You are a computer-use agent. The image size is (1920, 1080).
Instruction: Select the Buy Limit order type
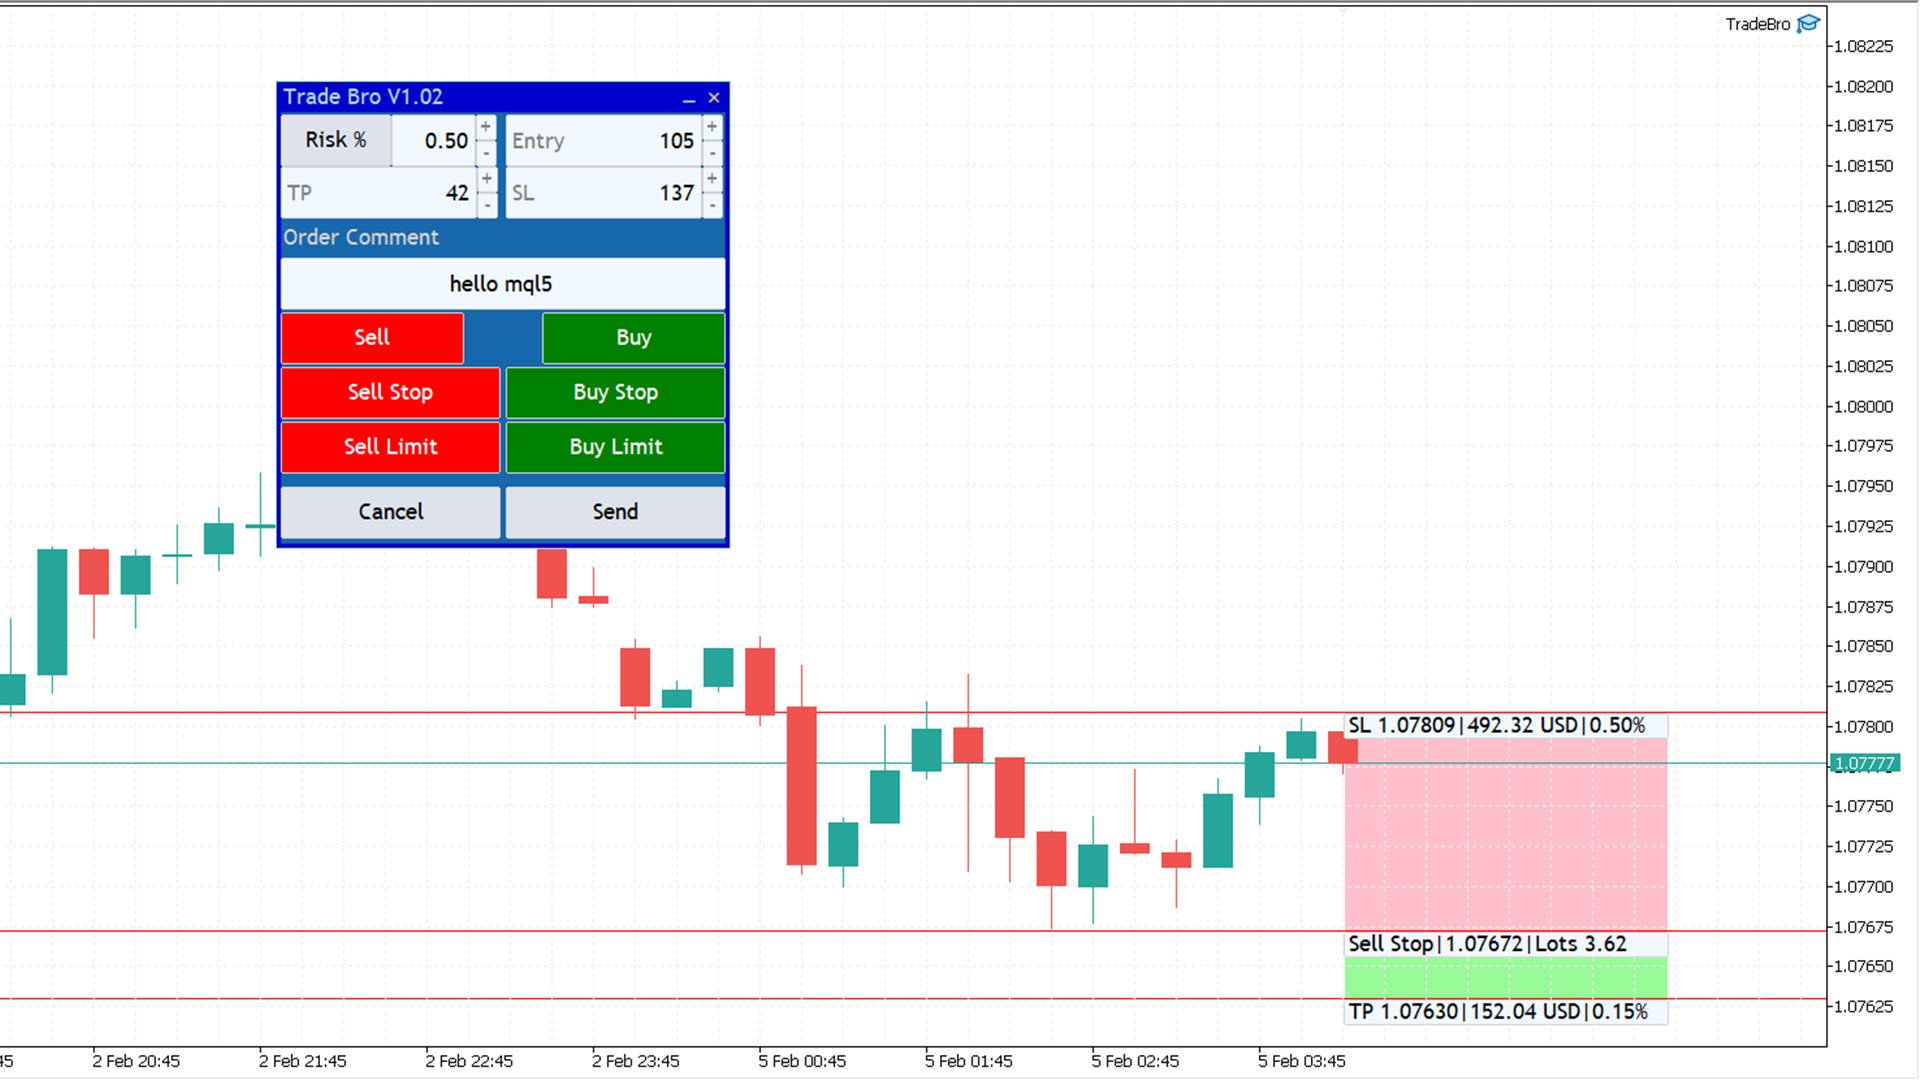[x=615, y=447]
